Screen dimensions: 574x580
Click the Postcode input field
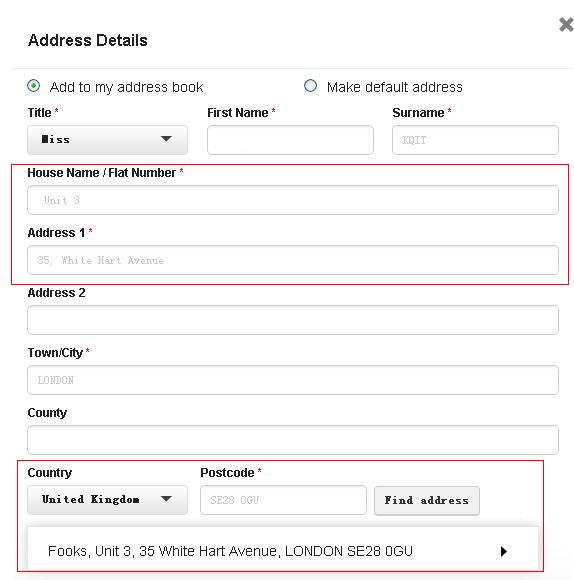click(x=283, y=500)
